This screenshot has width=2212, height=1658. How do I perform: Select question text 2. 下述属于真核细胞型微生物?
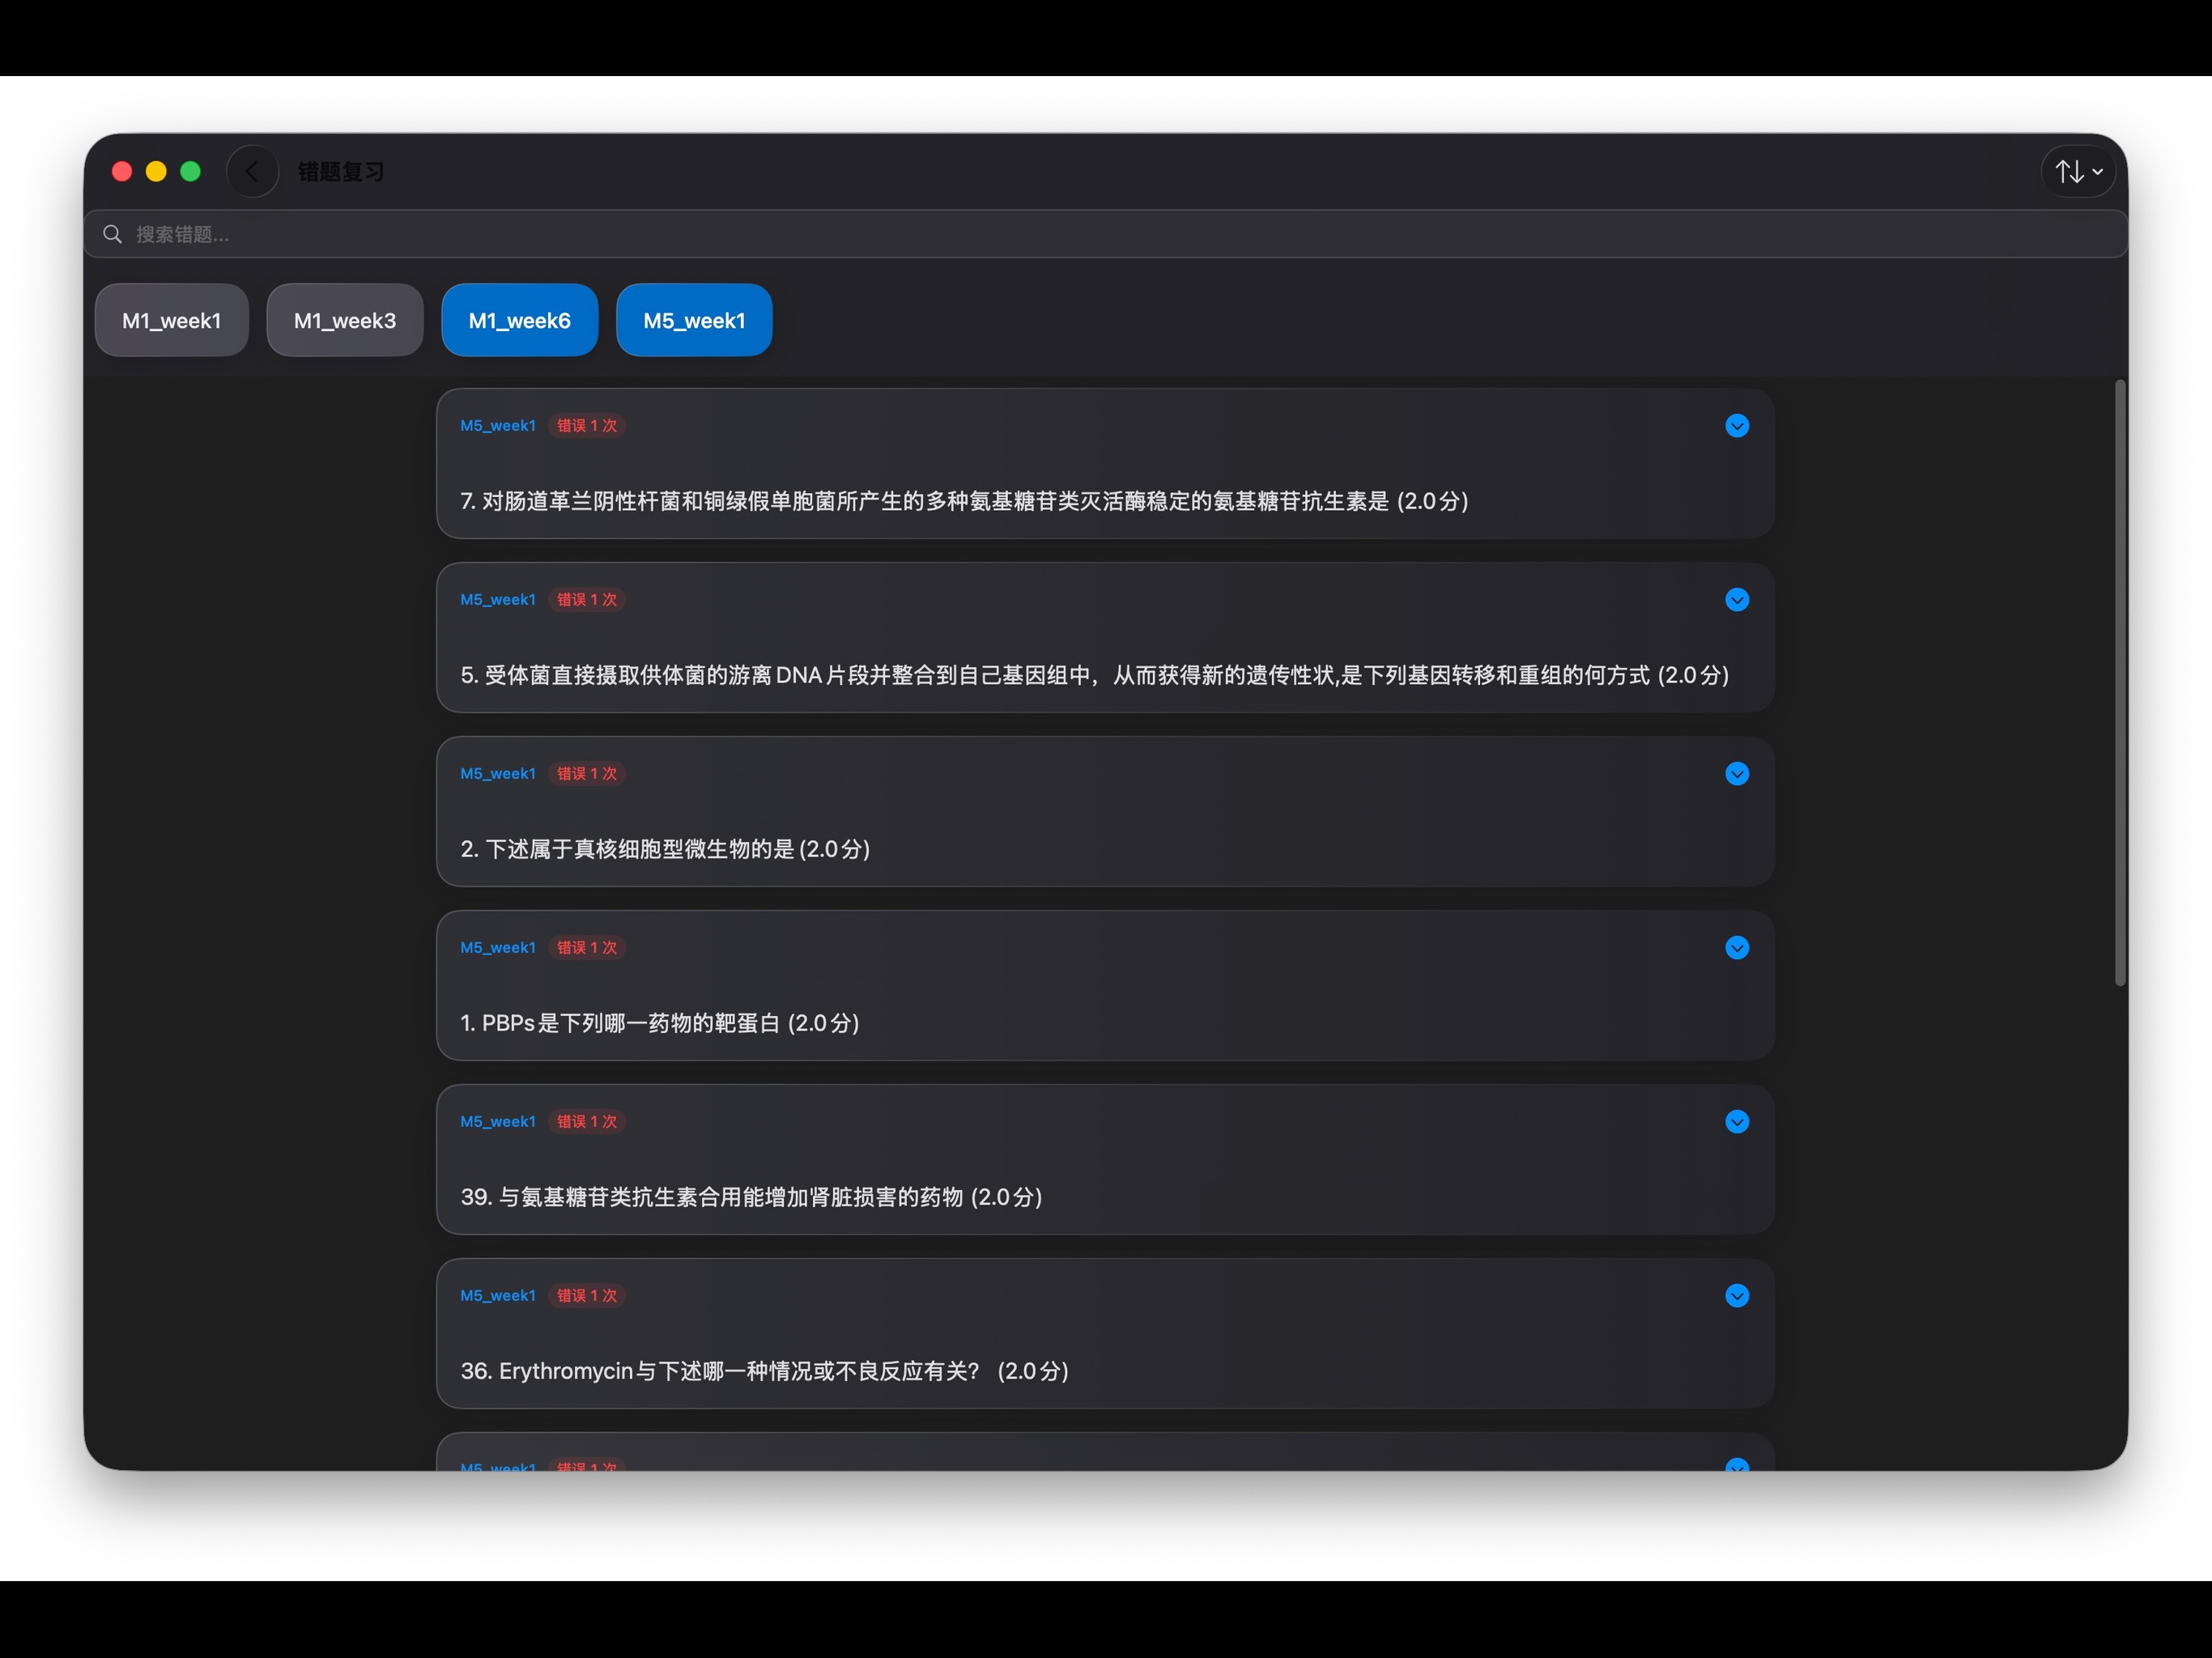pos(665,849)
